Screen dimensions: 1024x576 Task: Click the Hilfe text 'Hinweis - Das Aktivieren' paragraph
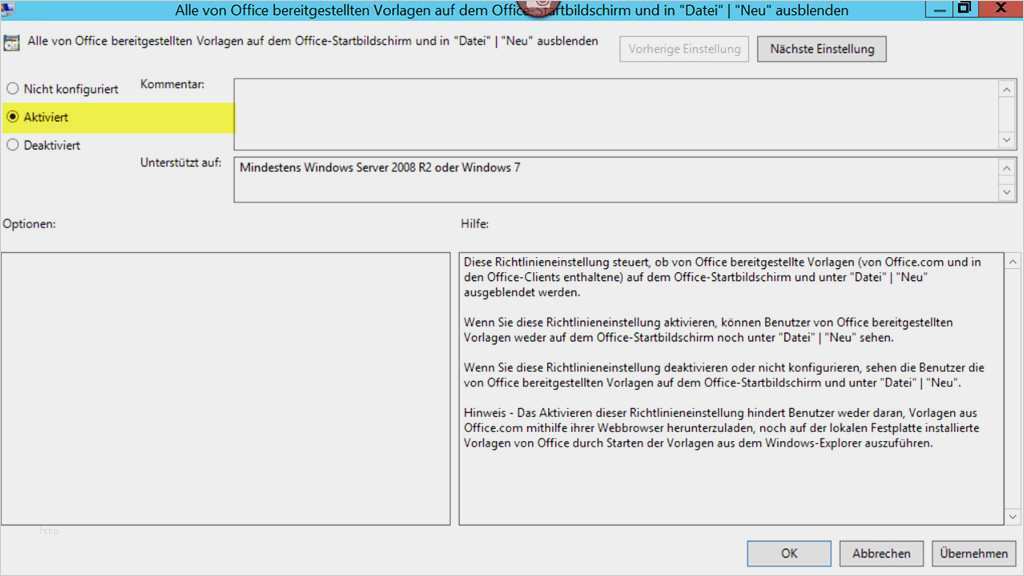pyautogui.click(x=721, y=428)
